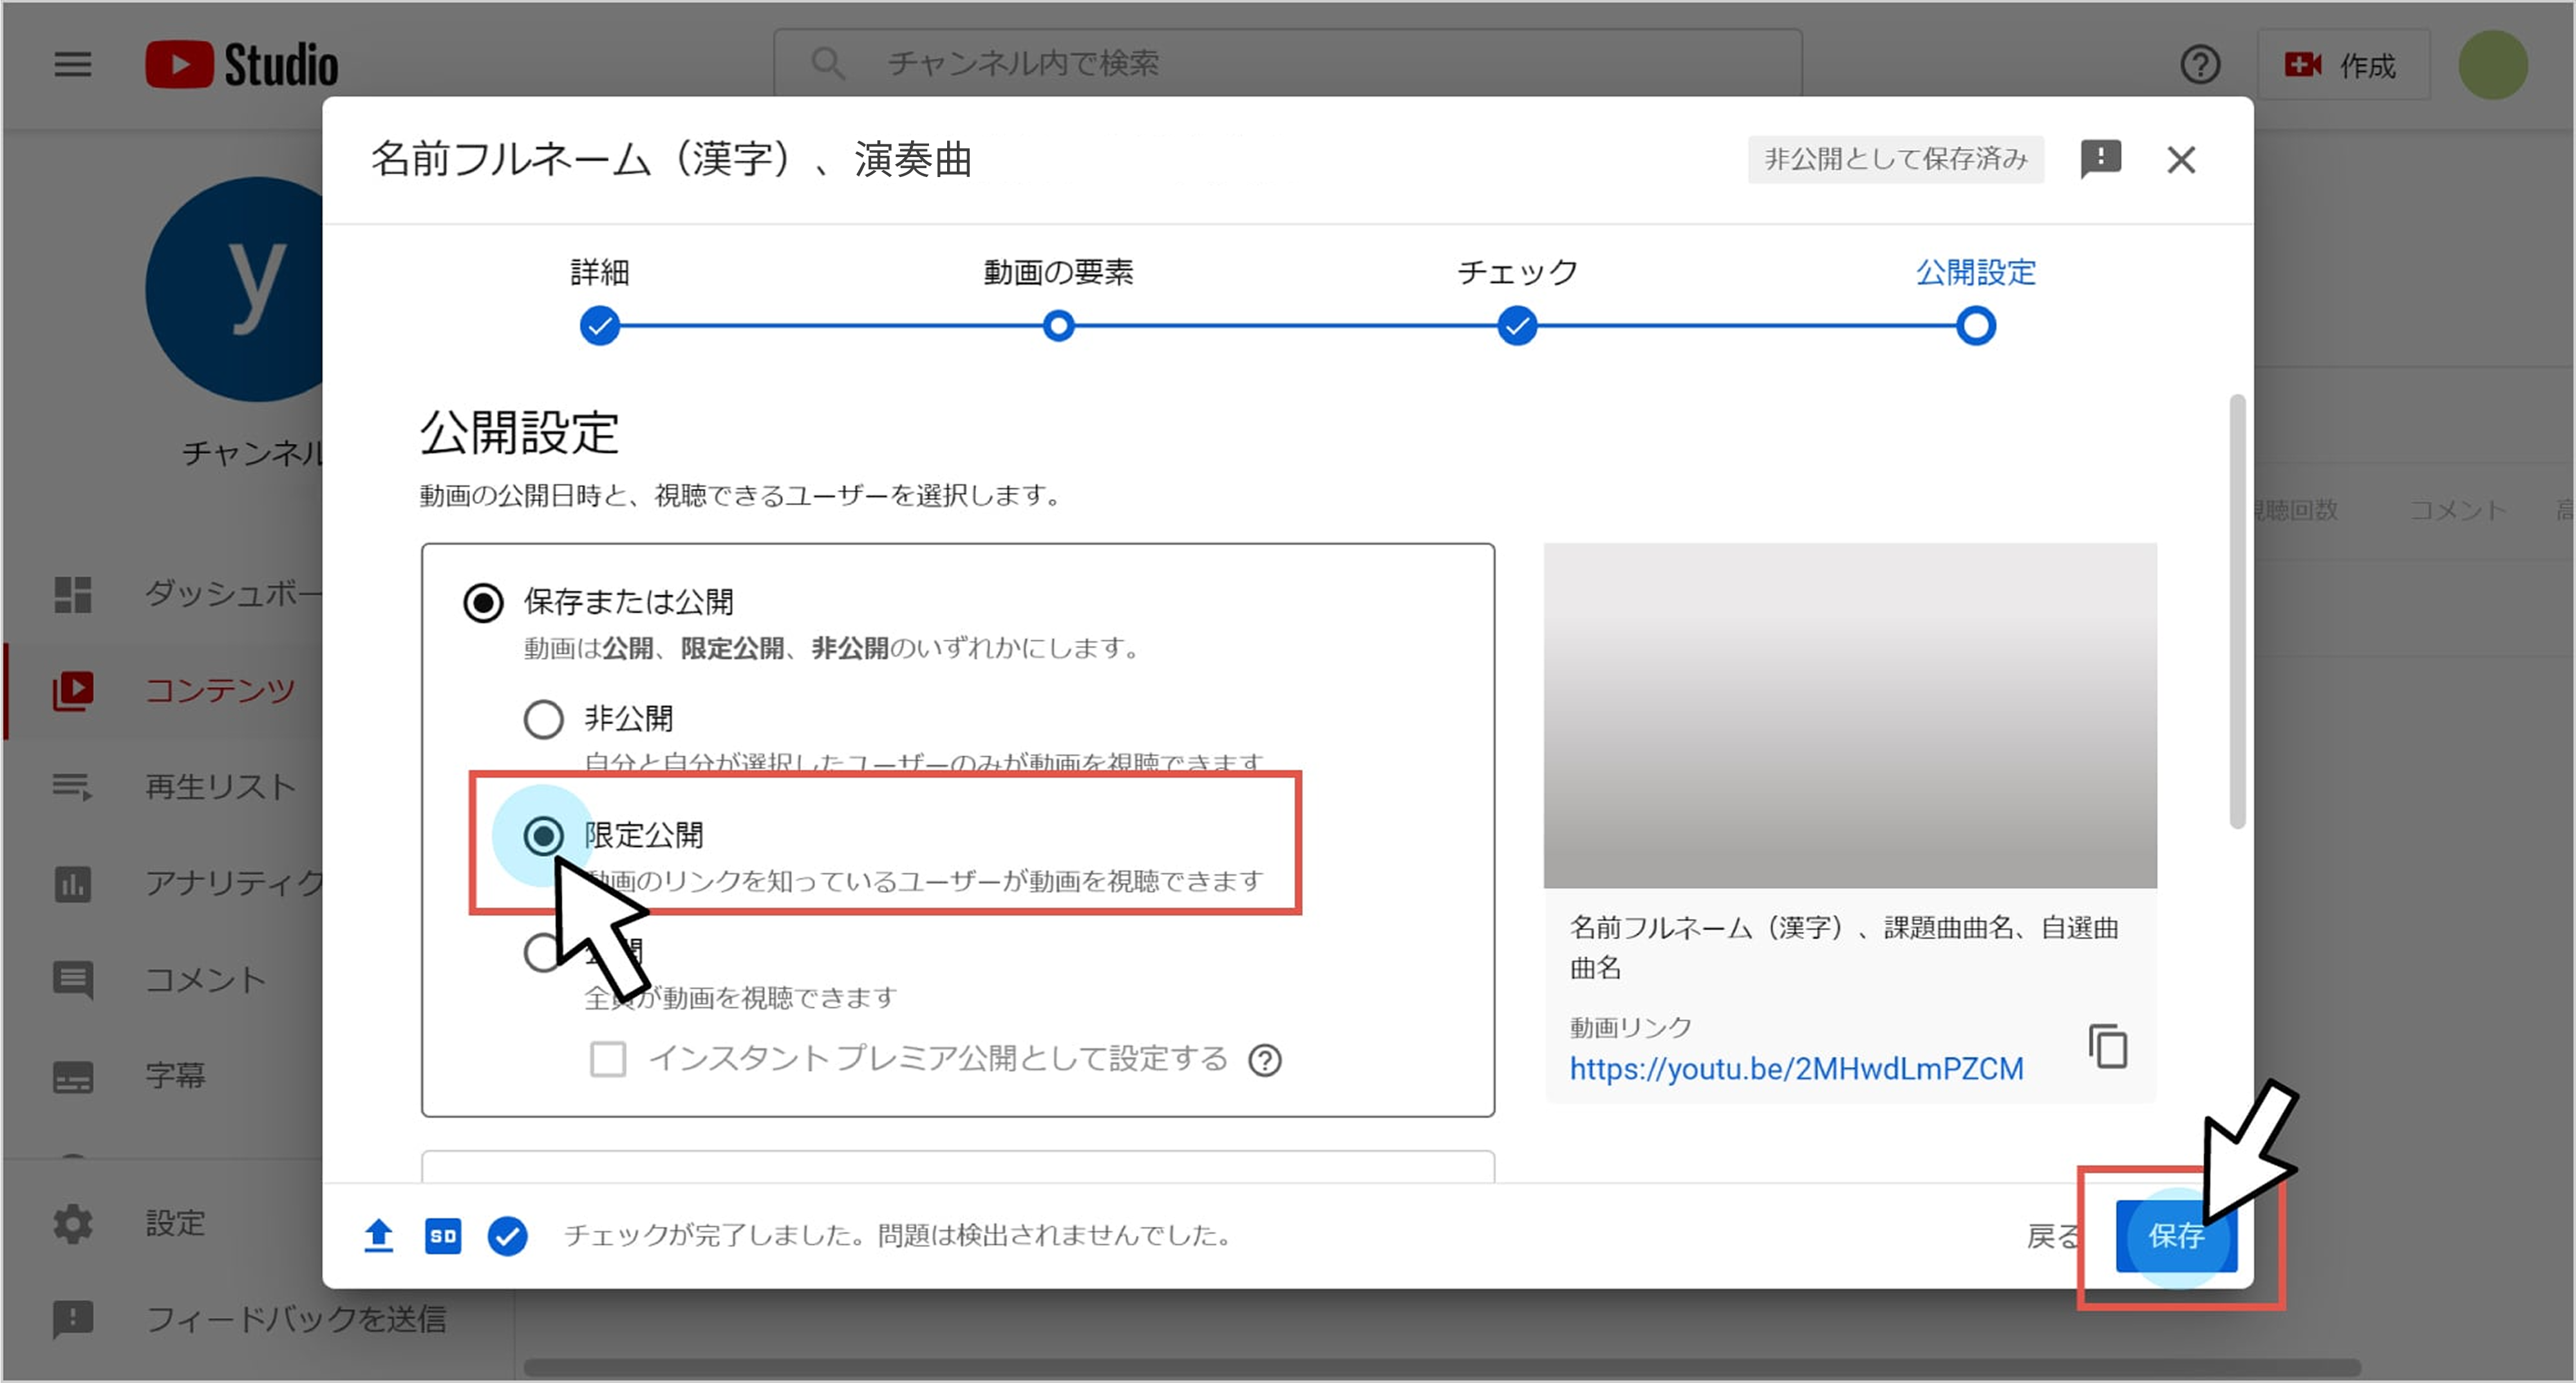Select the 非公開 radio button
Screen dimensions: 2576x1383
coord(543,719)
